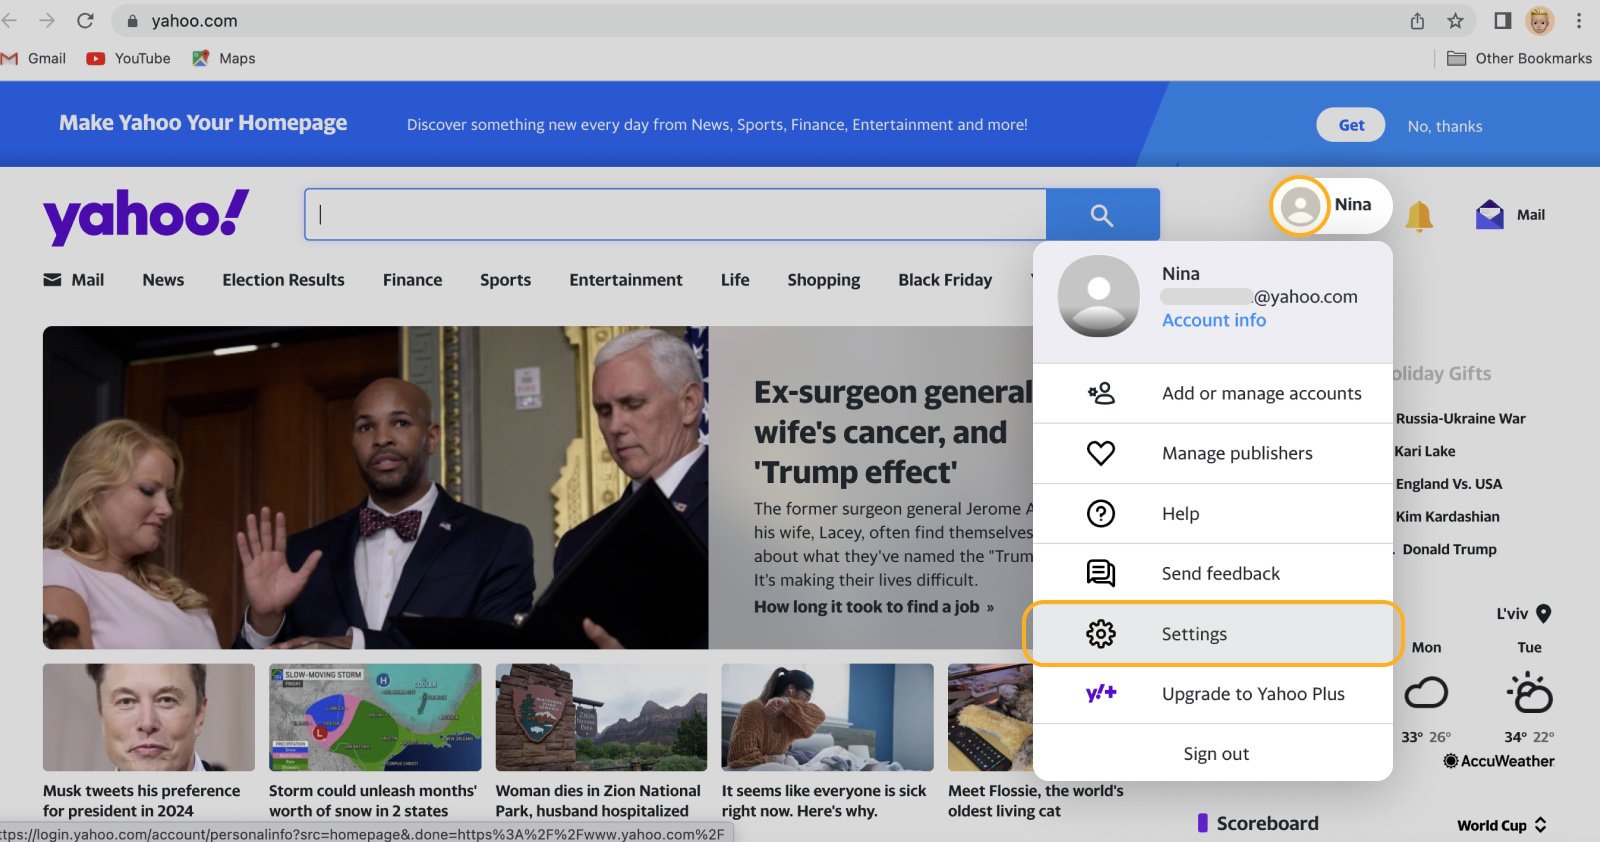Select Upgrade to Yahoo Plus

(1213, 693)
